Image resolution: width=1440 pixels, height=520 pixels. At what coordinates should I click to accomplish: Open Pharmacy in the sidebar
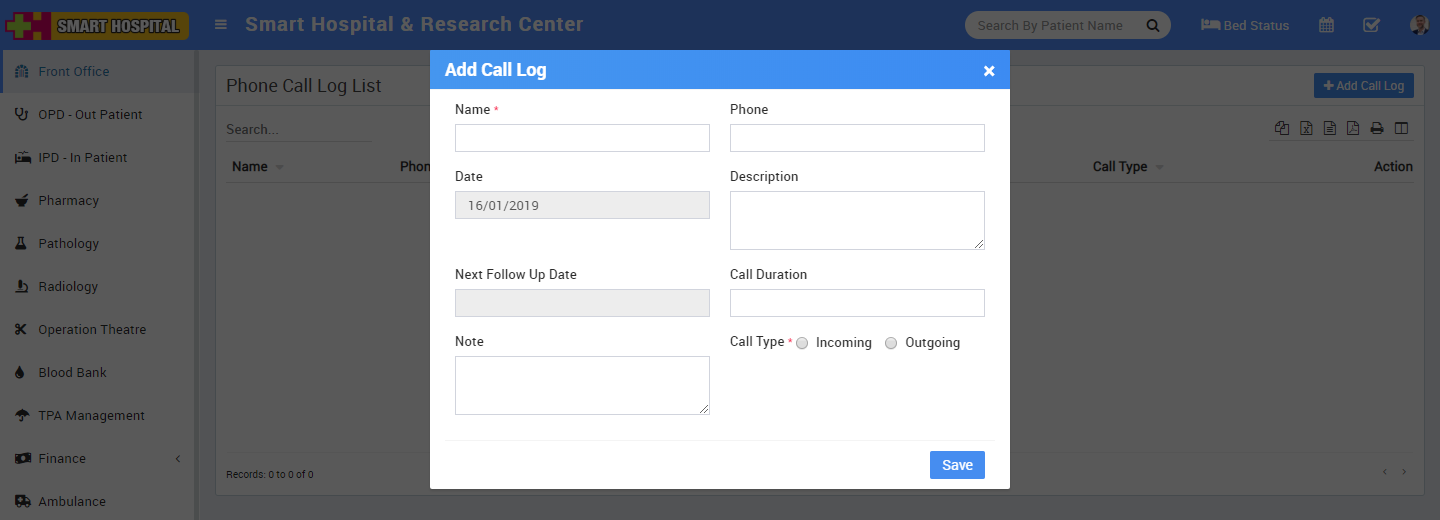[x=68, y=200]
